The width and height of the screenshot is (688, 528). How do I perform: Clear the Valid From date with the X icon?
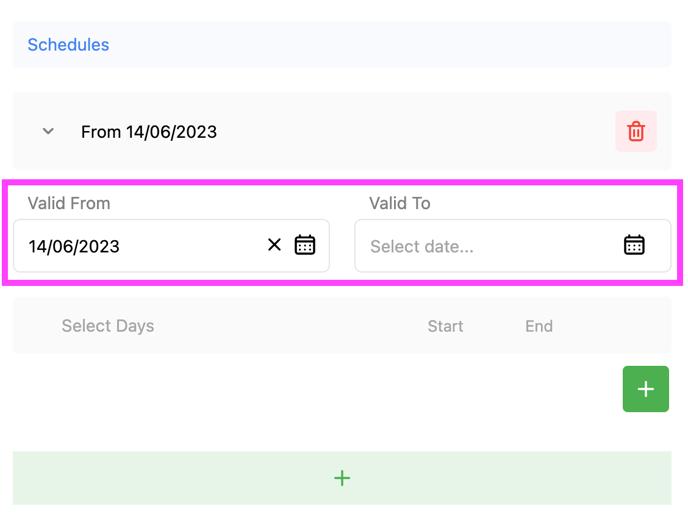pos(274,245)
